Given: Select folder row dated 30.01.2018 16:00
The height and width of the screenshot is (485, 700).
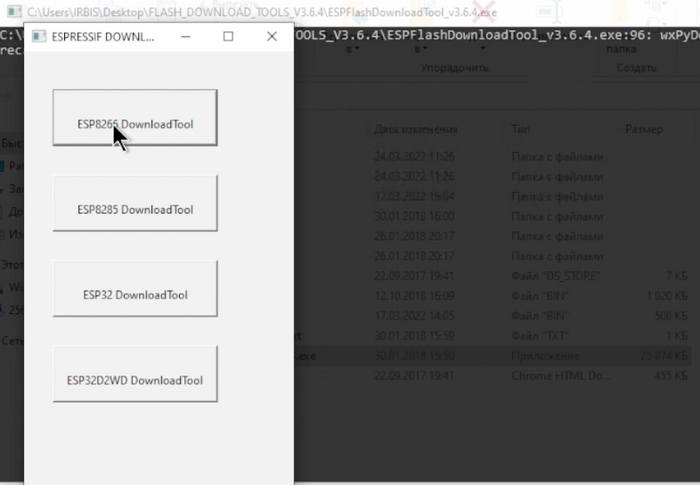Looking at the screenshot, I should point(493,216).
